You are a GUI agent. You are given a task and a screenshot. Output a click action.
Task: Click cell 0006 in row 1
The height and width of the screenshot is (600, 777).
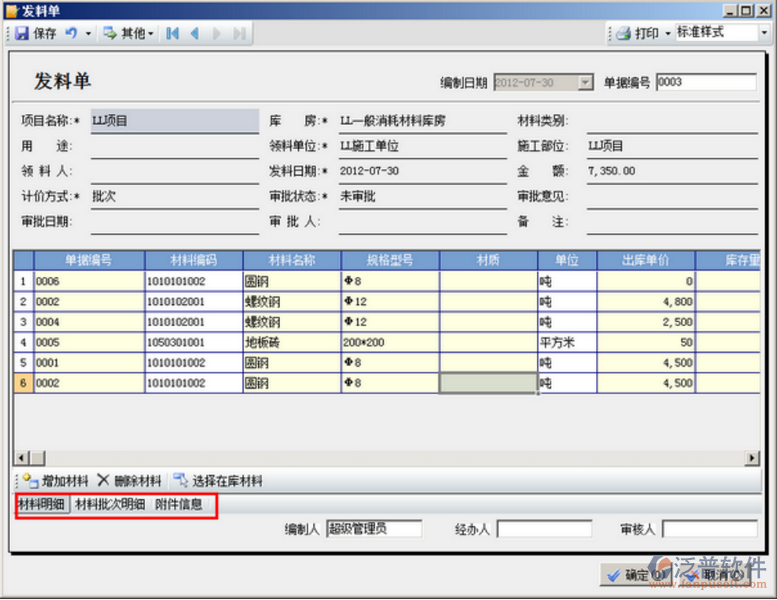point(89,281)
